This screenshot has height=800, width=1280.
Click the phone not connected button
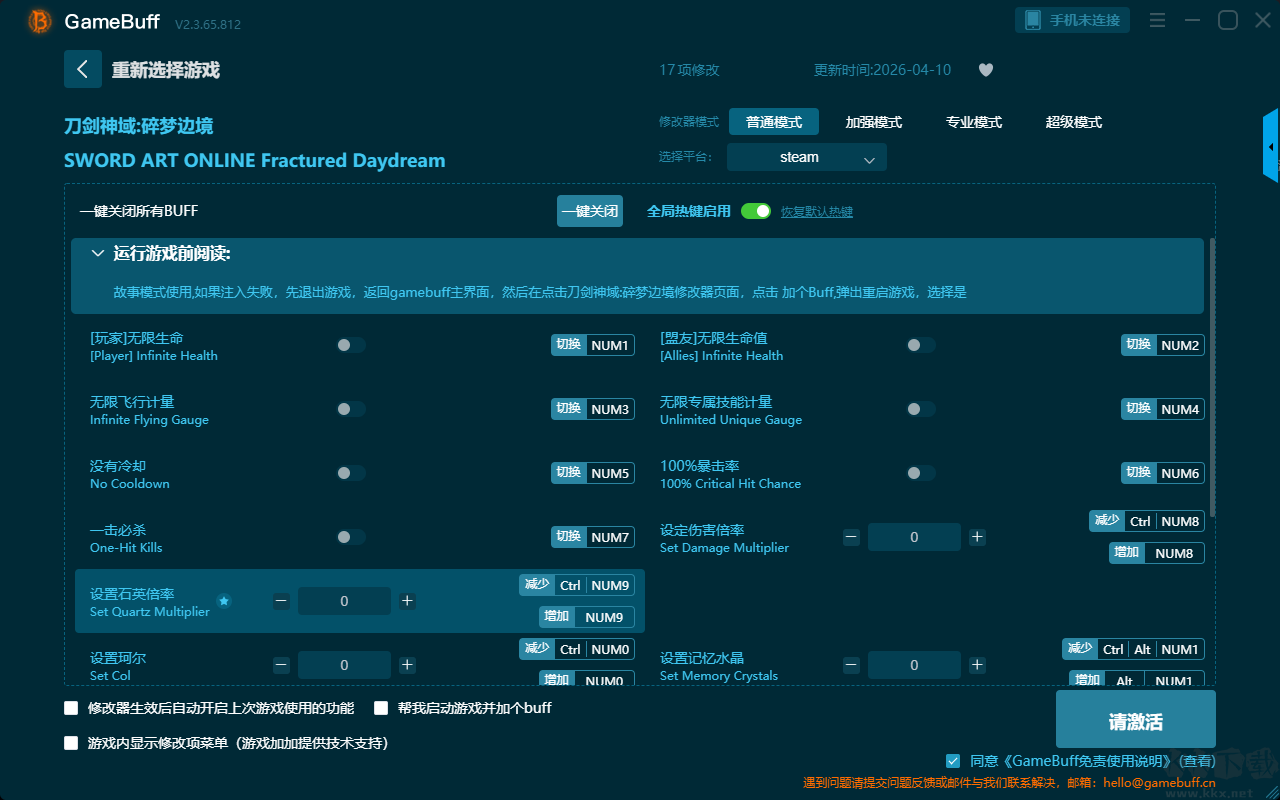1073,20
